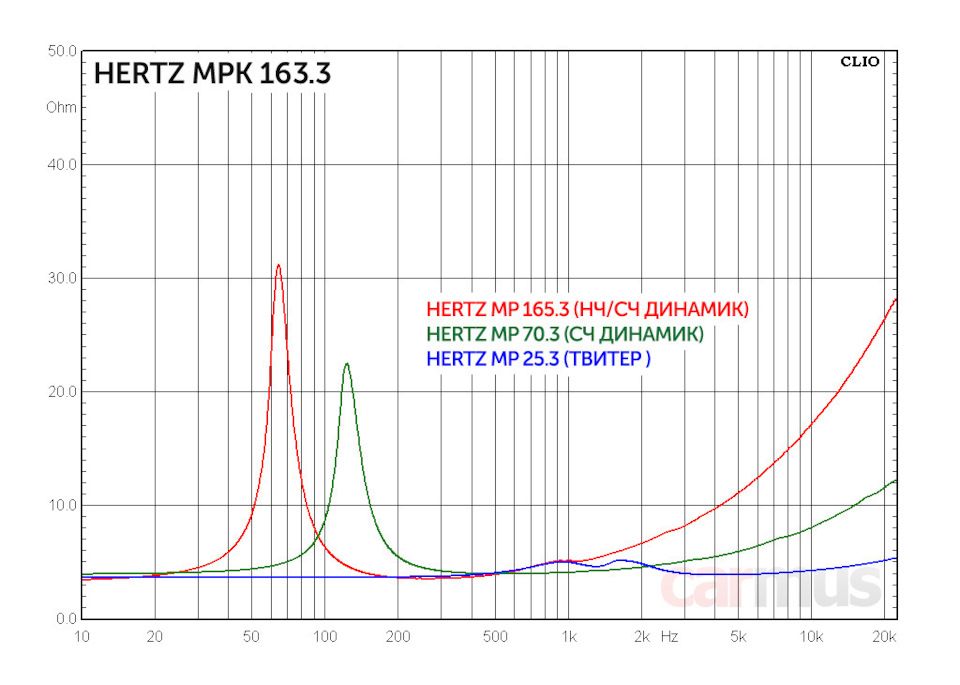Viewport: 960px width, 685px height.
Task: Click the 50 label on the frequency axis
Action: pyautogui.click(x=251, y=637)
